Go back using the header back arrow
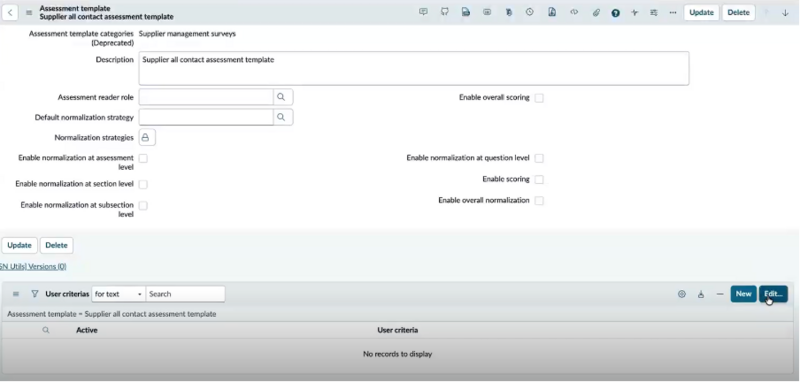This screenshot has width=800, height=382. (10, 13)
